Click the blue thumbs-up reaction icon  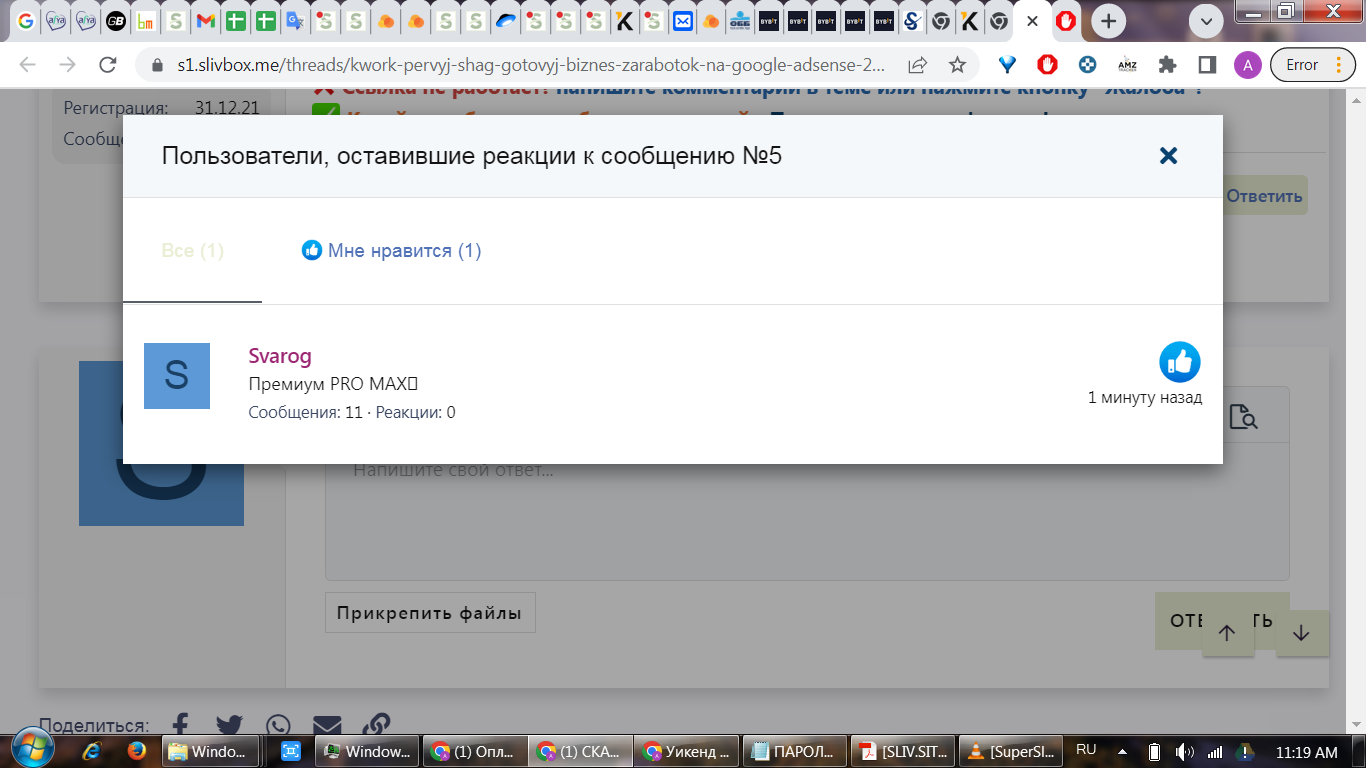pyautogui.click(x=1179, y=362)
